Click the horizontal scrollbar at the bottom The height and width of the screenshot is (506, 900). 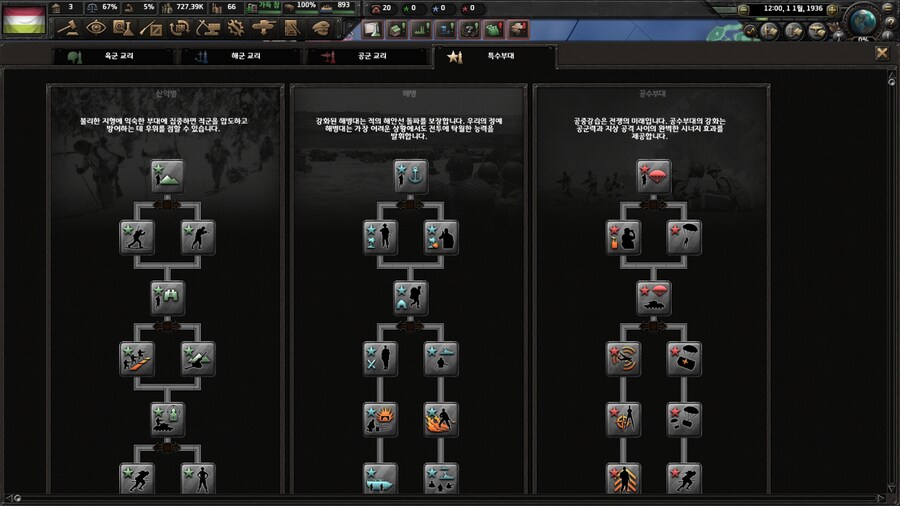pyautogui.click(x=450, y=498)
